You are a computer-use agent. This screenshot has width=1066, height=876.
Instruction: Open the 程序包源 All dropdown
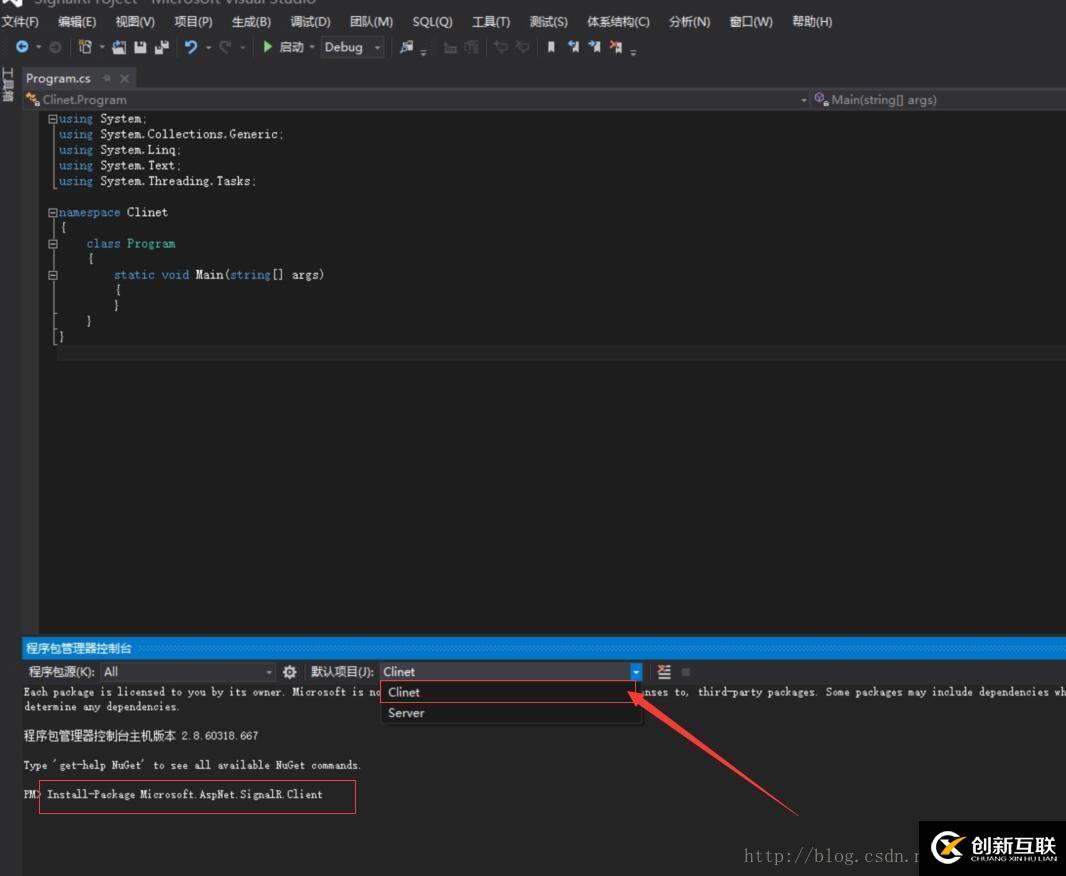pyautogui.click(x=188, y=672)
